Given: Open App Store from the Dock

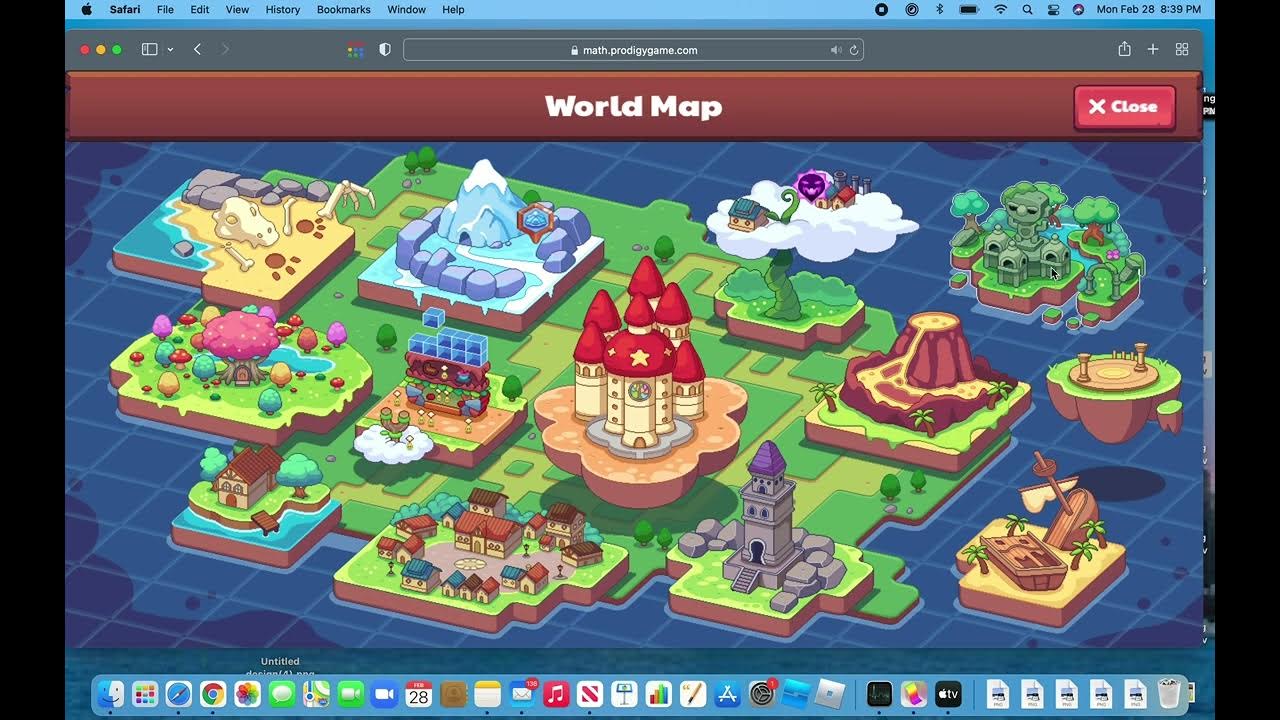Looking at the screenshot, I should click(727, 694).
